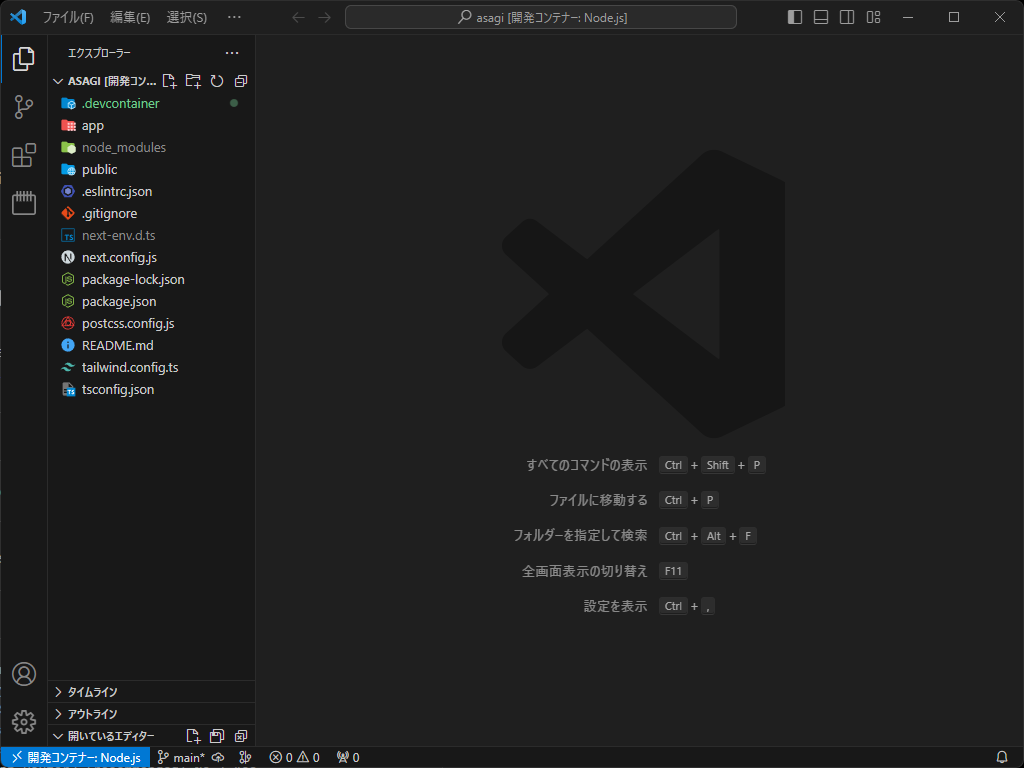Screen dimensions: 1024x768
Task: Open README.md file
Action: click(x=150, y=345)
